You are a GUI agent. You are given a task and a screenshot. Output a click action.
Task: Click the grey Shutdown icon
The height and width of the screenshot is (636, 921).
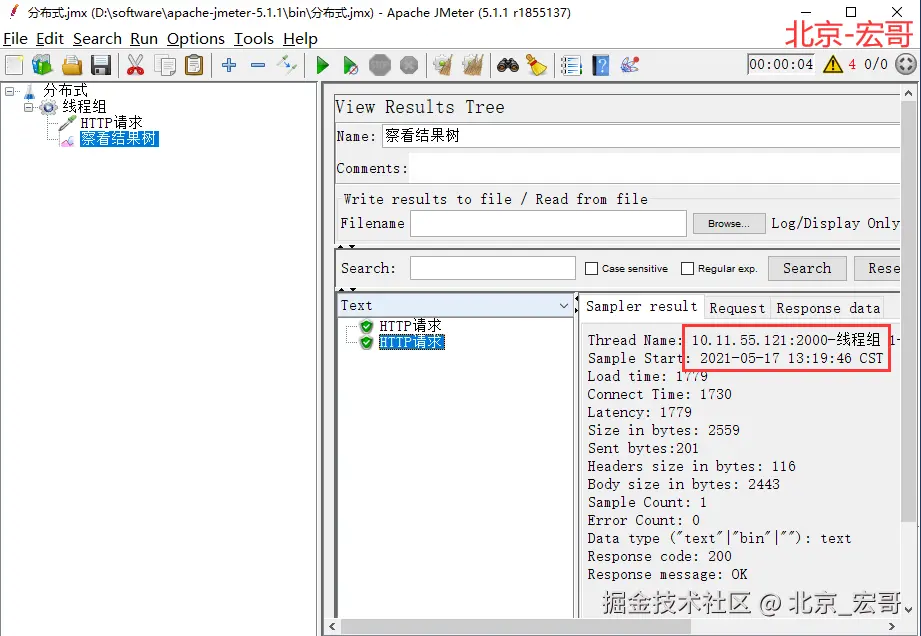pyautogui.click(x=409, y=65)
